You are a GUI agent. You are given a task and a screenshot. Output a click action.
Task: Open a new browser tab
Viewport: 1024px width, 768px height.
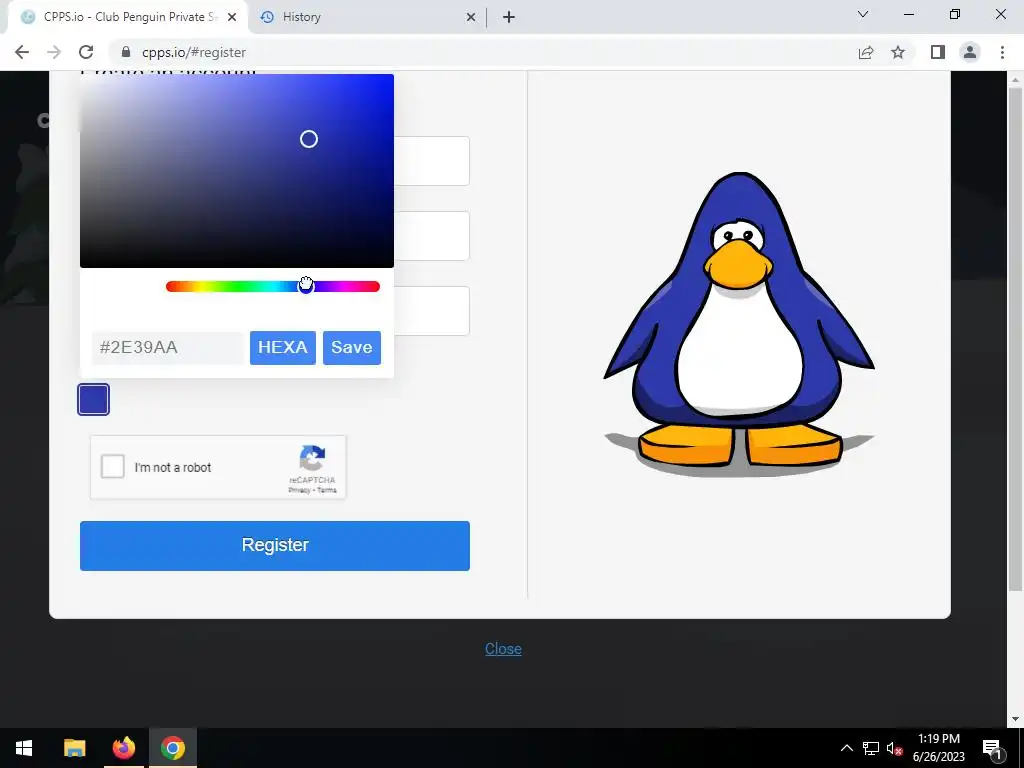click(509, 17)
